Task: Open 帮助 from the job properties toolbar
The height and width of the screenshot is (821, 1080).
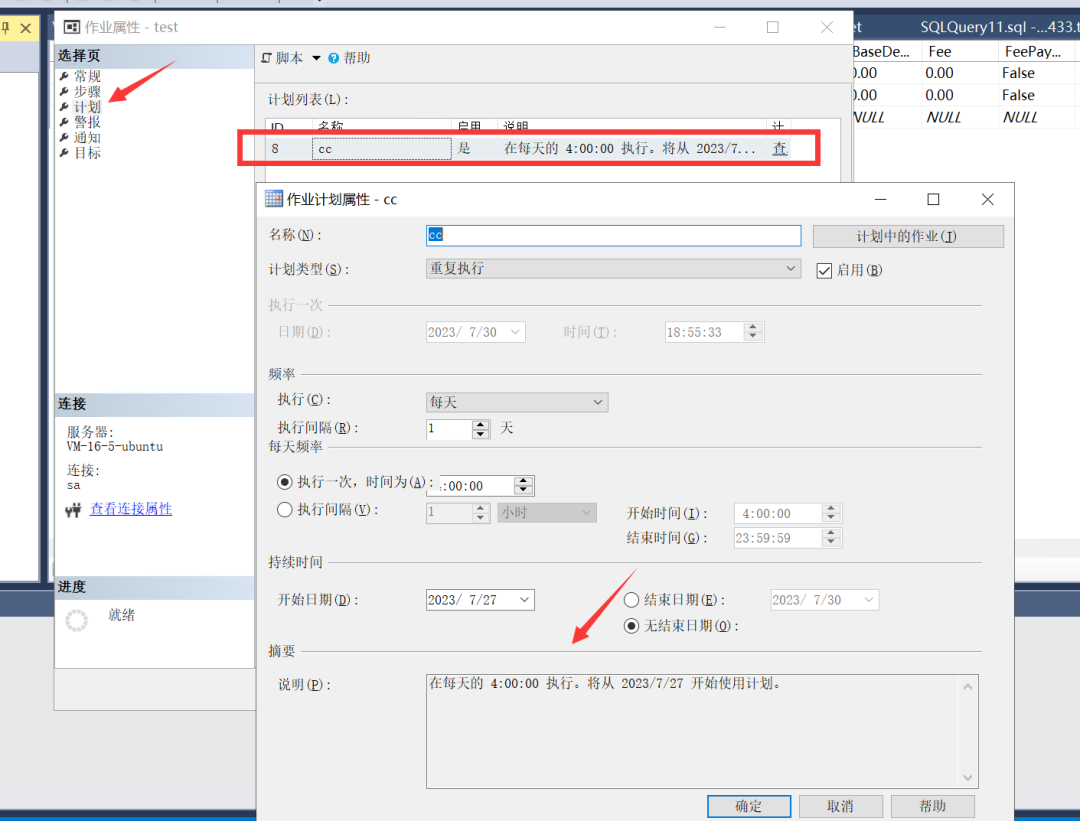Action: coord(357,58)
